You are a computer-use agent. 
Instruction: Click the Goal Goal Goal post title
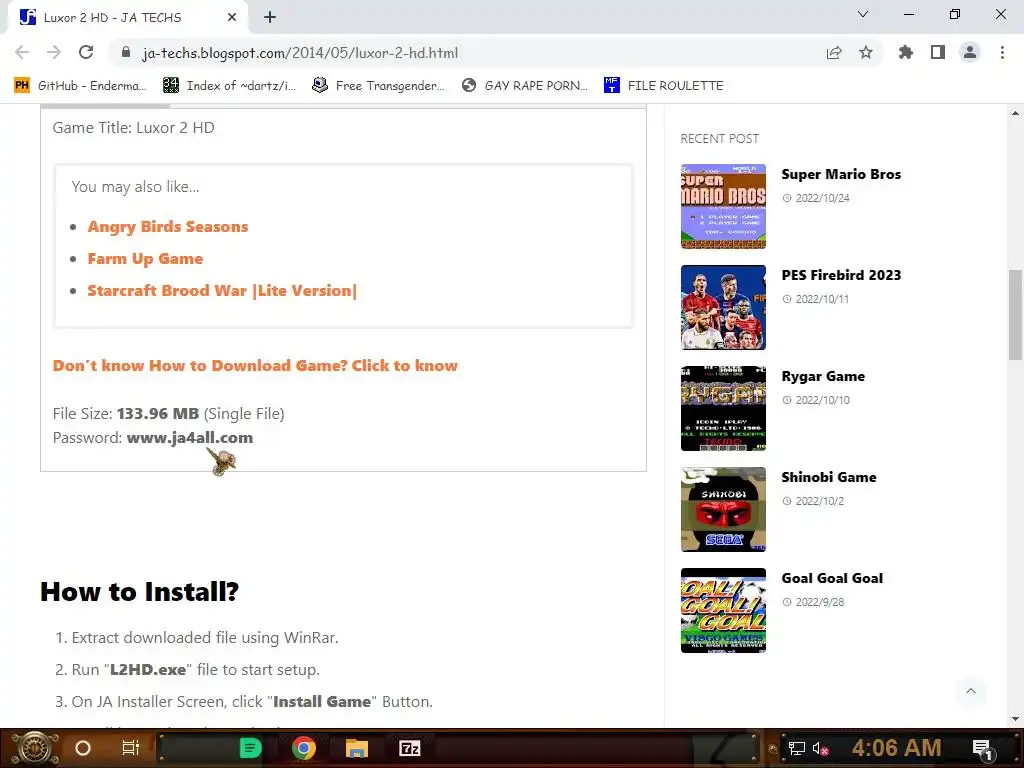point(832,578)
